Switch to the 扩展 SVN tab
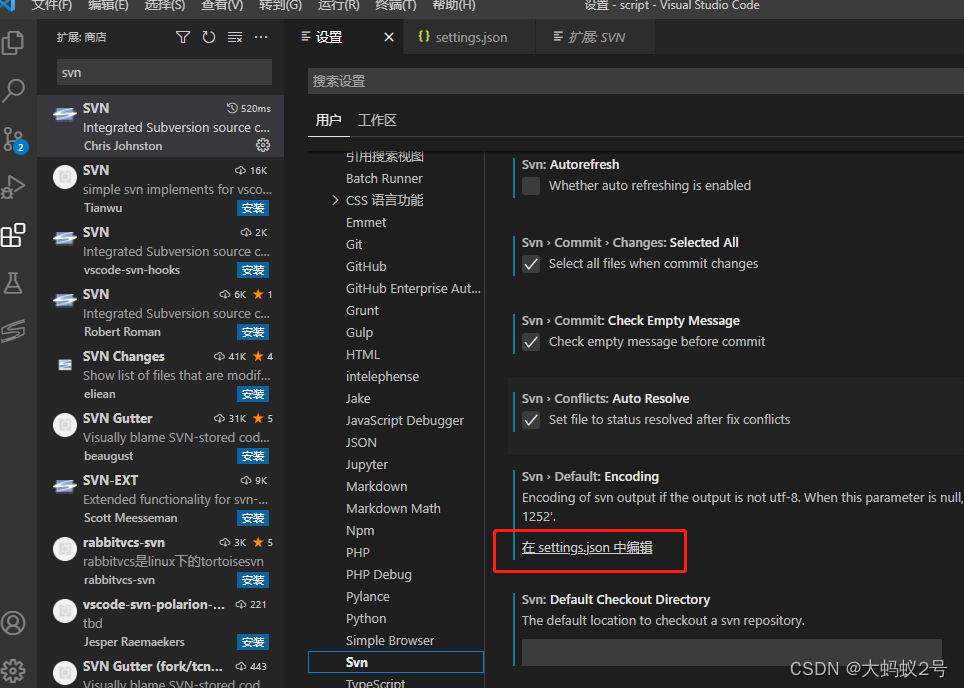964x688 pixels. click(595, 38)
